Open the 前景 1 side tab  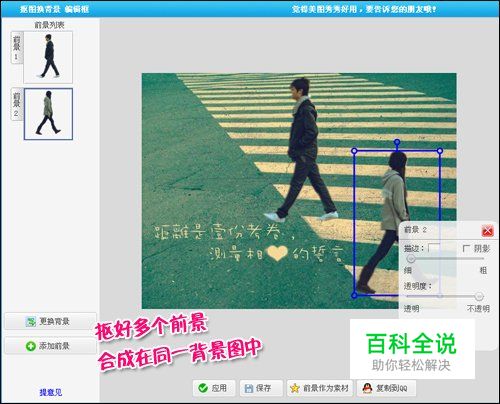[x=16, y=48]
